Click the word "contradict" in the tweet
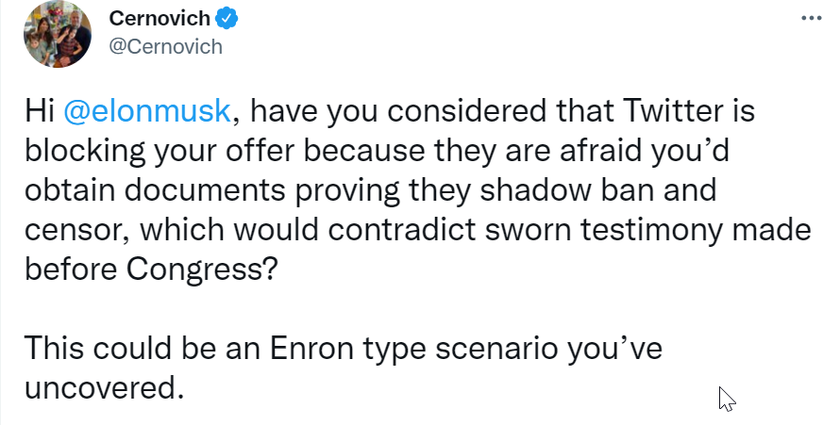Viewport: 840px width, 425px height. point(402,230)
